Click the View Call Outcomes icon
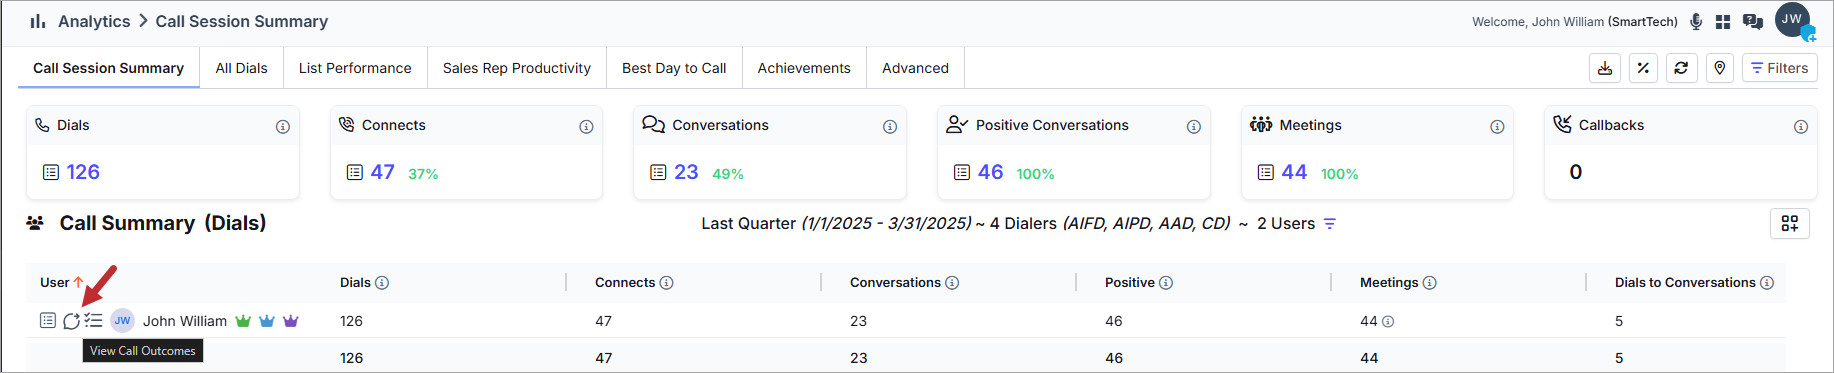This screenshot has width=1834, height=373. pyautogui.click(x=71, y=321)
